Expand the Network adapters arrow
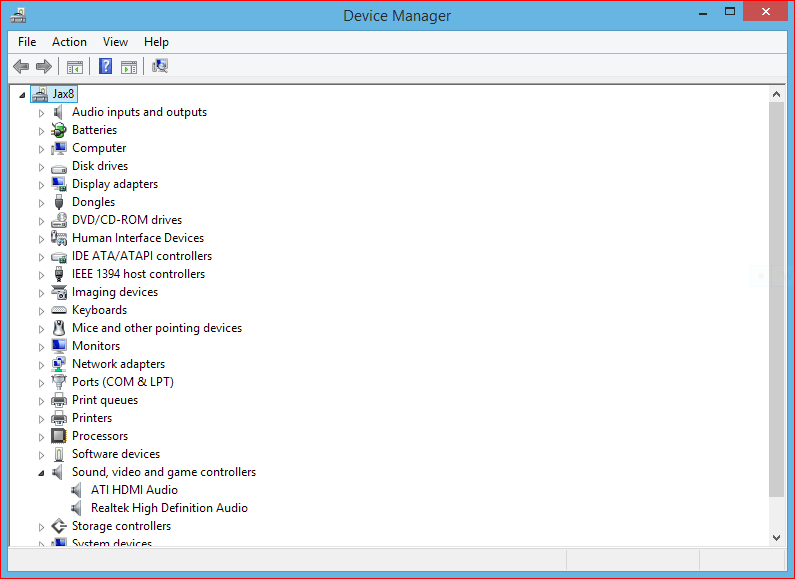This screenshot has width=795, height=579. click(42, 365)
